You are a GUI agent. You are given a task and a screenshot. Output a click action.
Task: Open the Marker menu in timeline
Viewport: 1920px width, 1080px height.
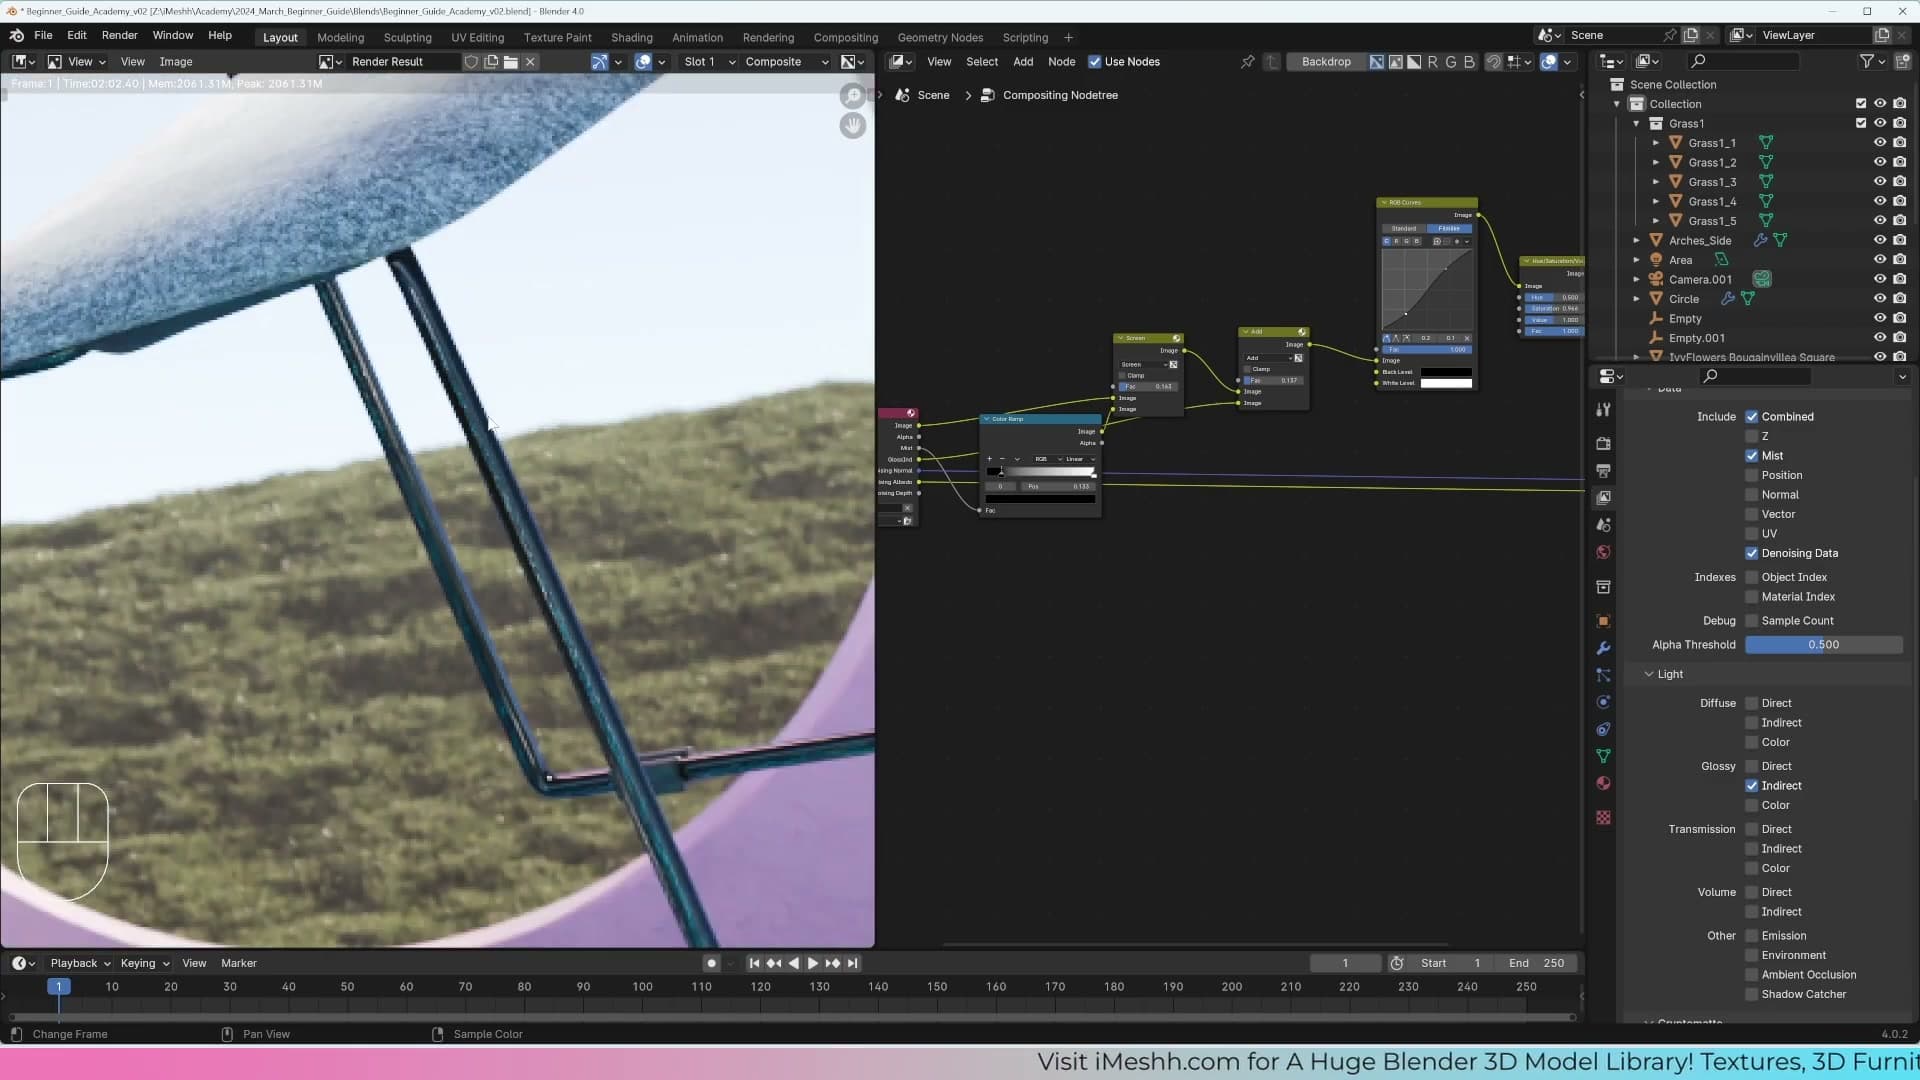coord(239,964)
